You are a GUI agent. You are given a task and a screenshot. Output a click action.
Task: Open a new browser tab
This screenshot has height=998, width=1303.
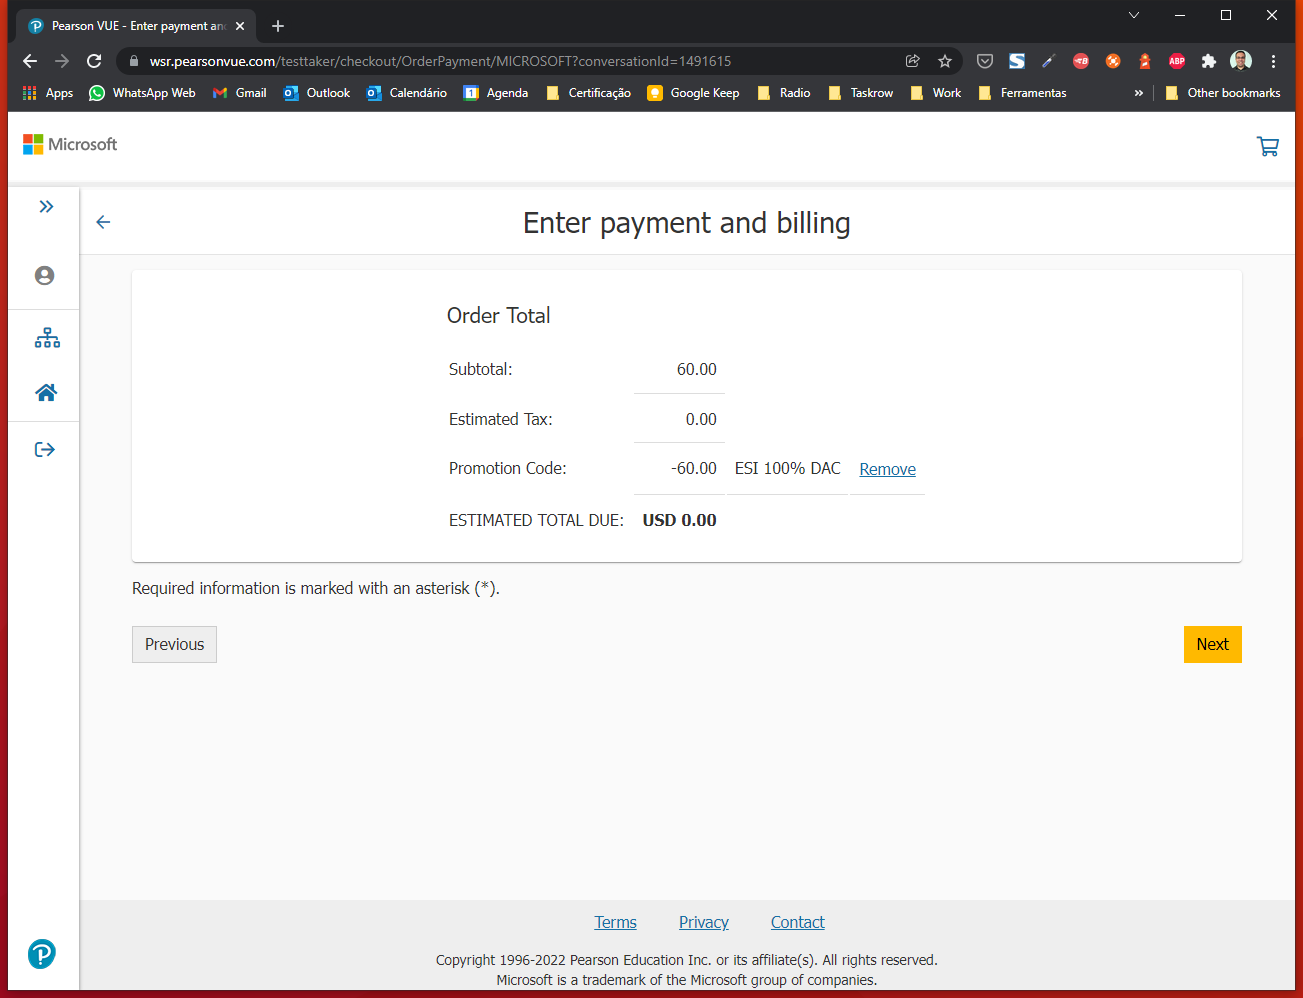click(278, 26)
